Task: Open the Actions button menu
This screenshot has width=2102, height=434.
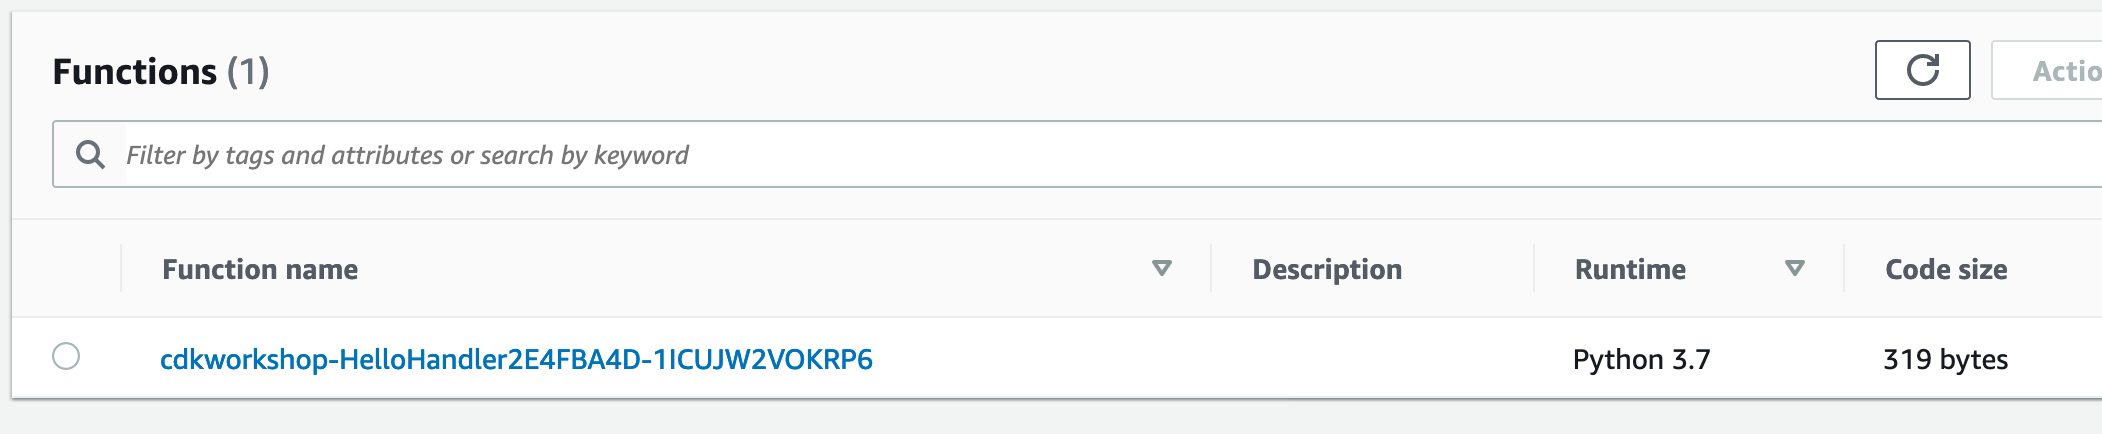Action: point(2048,70)
